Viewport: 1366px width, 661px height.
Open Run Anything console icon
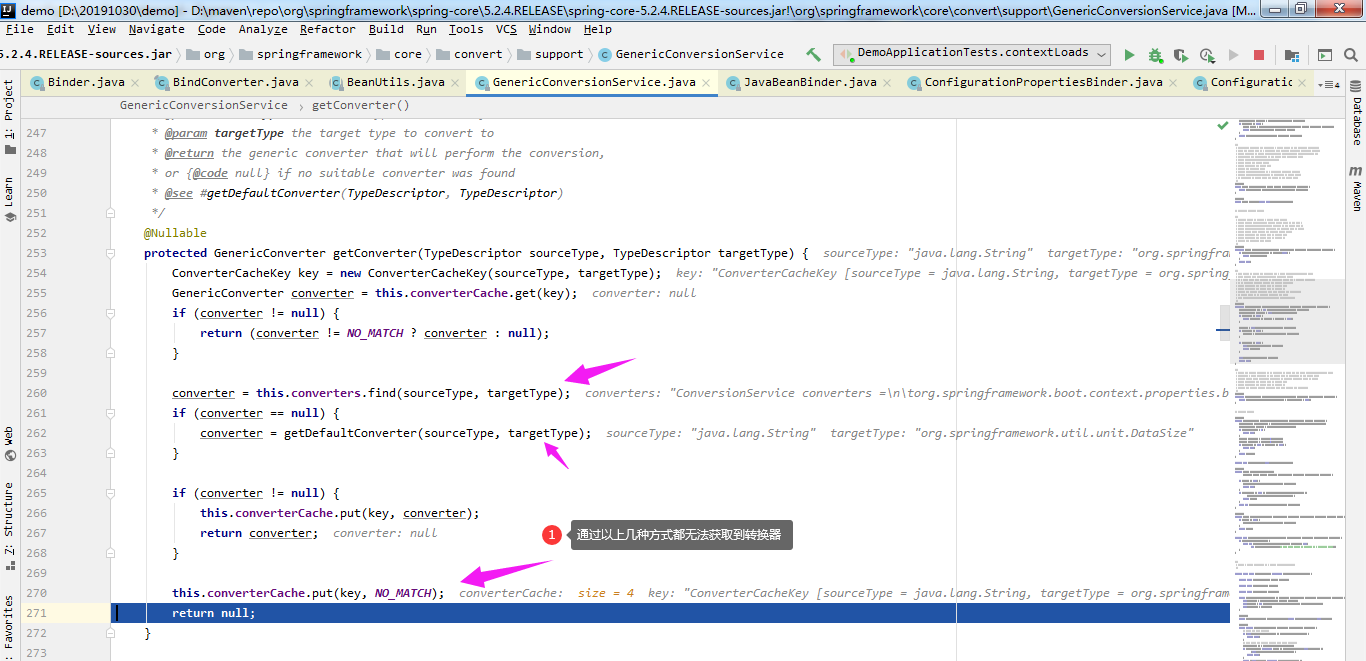pos(1324,55)
